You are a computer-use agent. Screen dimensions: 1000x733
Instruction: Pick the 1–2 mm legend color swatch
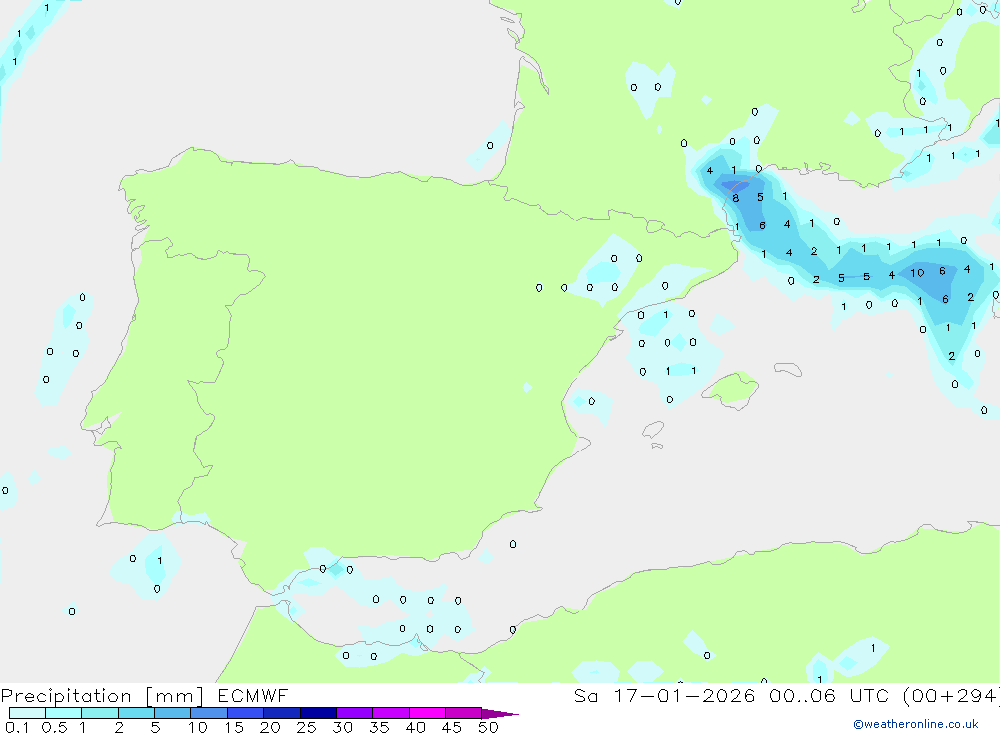coord(99,713)
